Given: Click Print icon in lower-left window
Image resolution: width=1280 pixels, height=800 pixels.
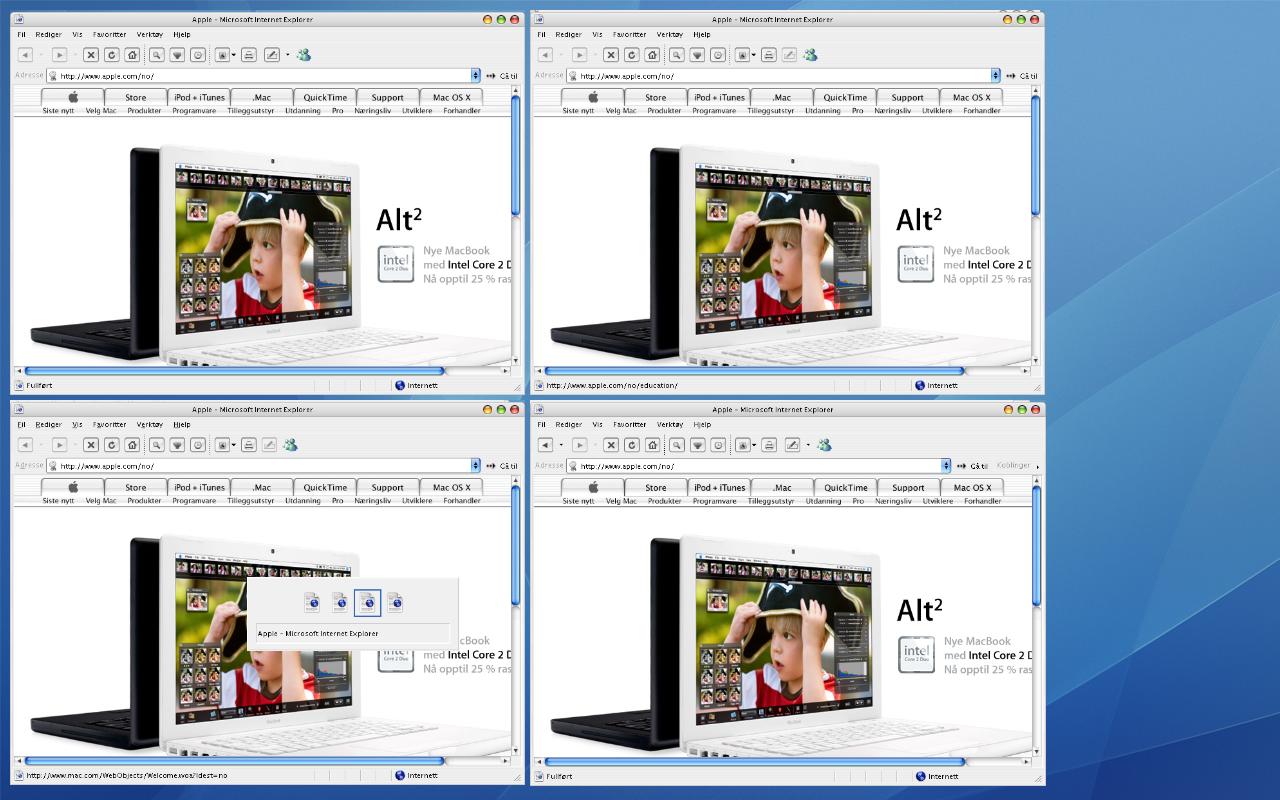Looking at the screenshot, I should (x=249, y=445).
